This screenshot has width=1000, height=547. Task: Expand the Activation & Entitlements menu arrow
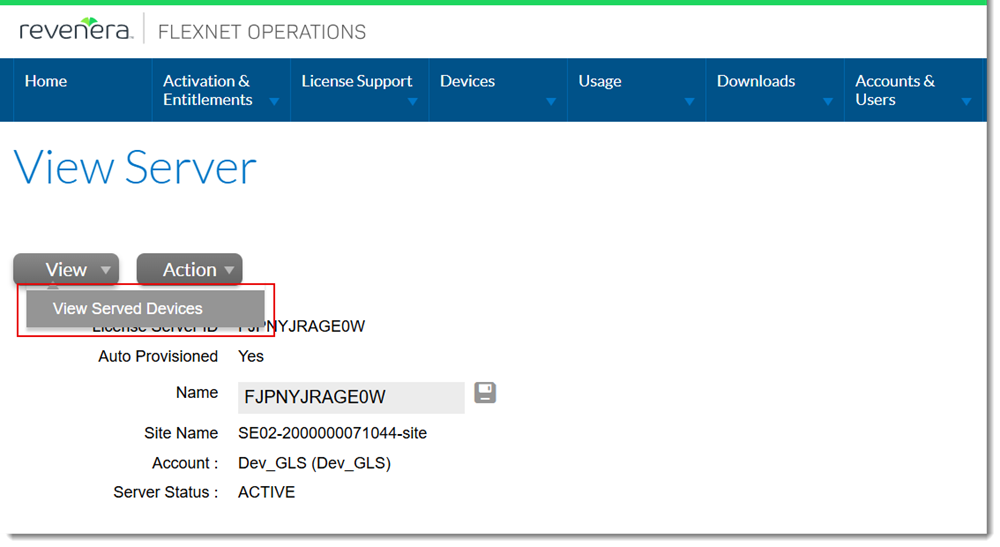coord(274,101)
